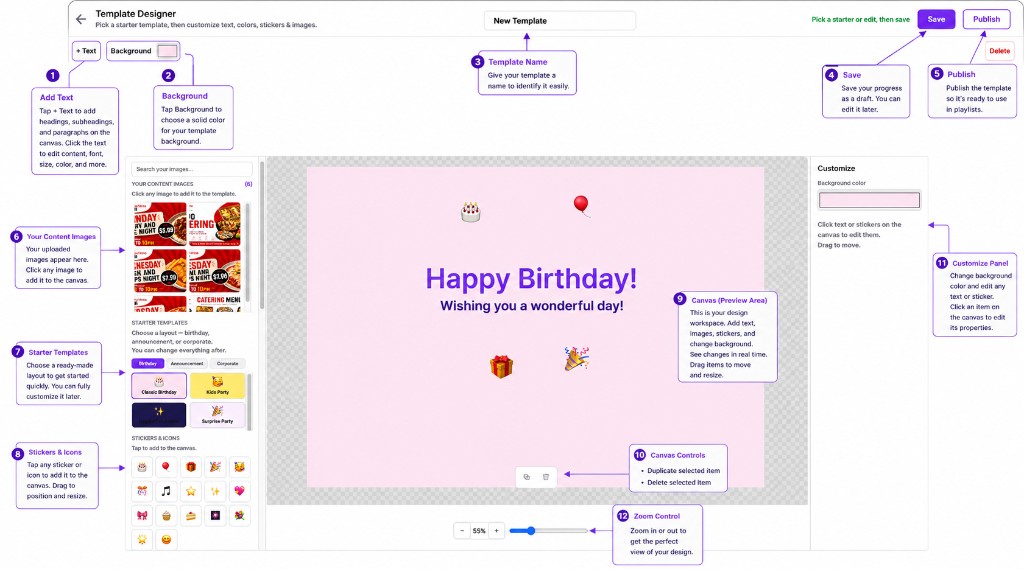Add the party popper sticker from the sticker grid
Image resolution: width=1024 pixels, height=569 pixels.
click(x=215, y=467)
